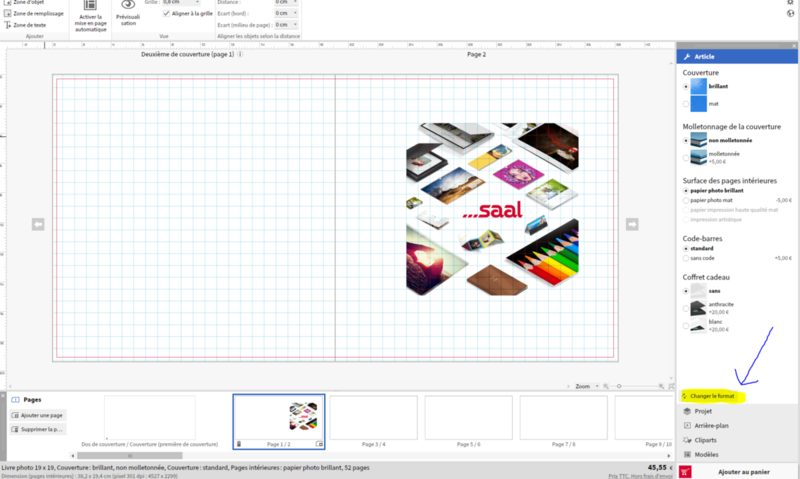
Task: Select sans coffret cadeau option
Action: point(686,291)
